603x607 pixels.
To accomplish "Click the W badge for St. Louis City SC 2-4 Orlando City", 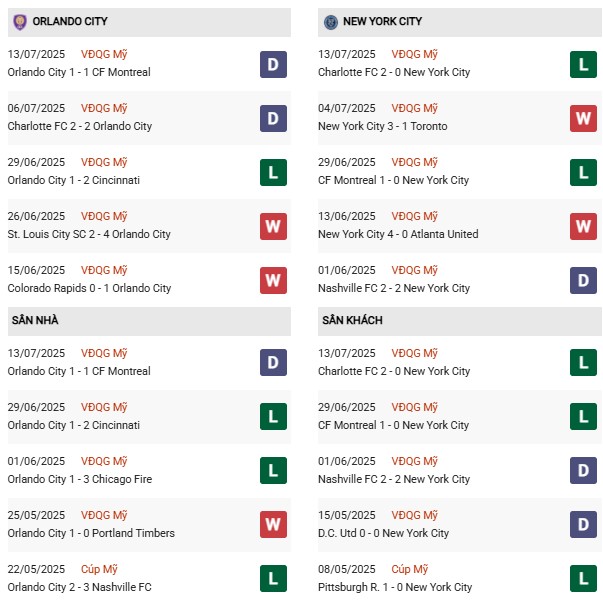I will pos(273,226).
